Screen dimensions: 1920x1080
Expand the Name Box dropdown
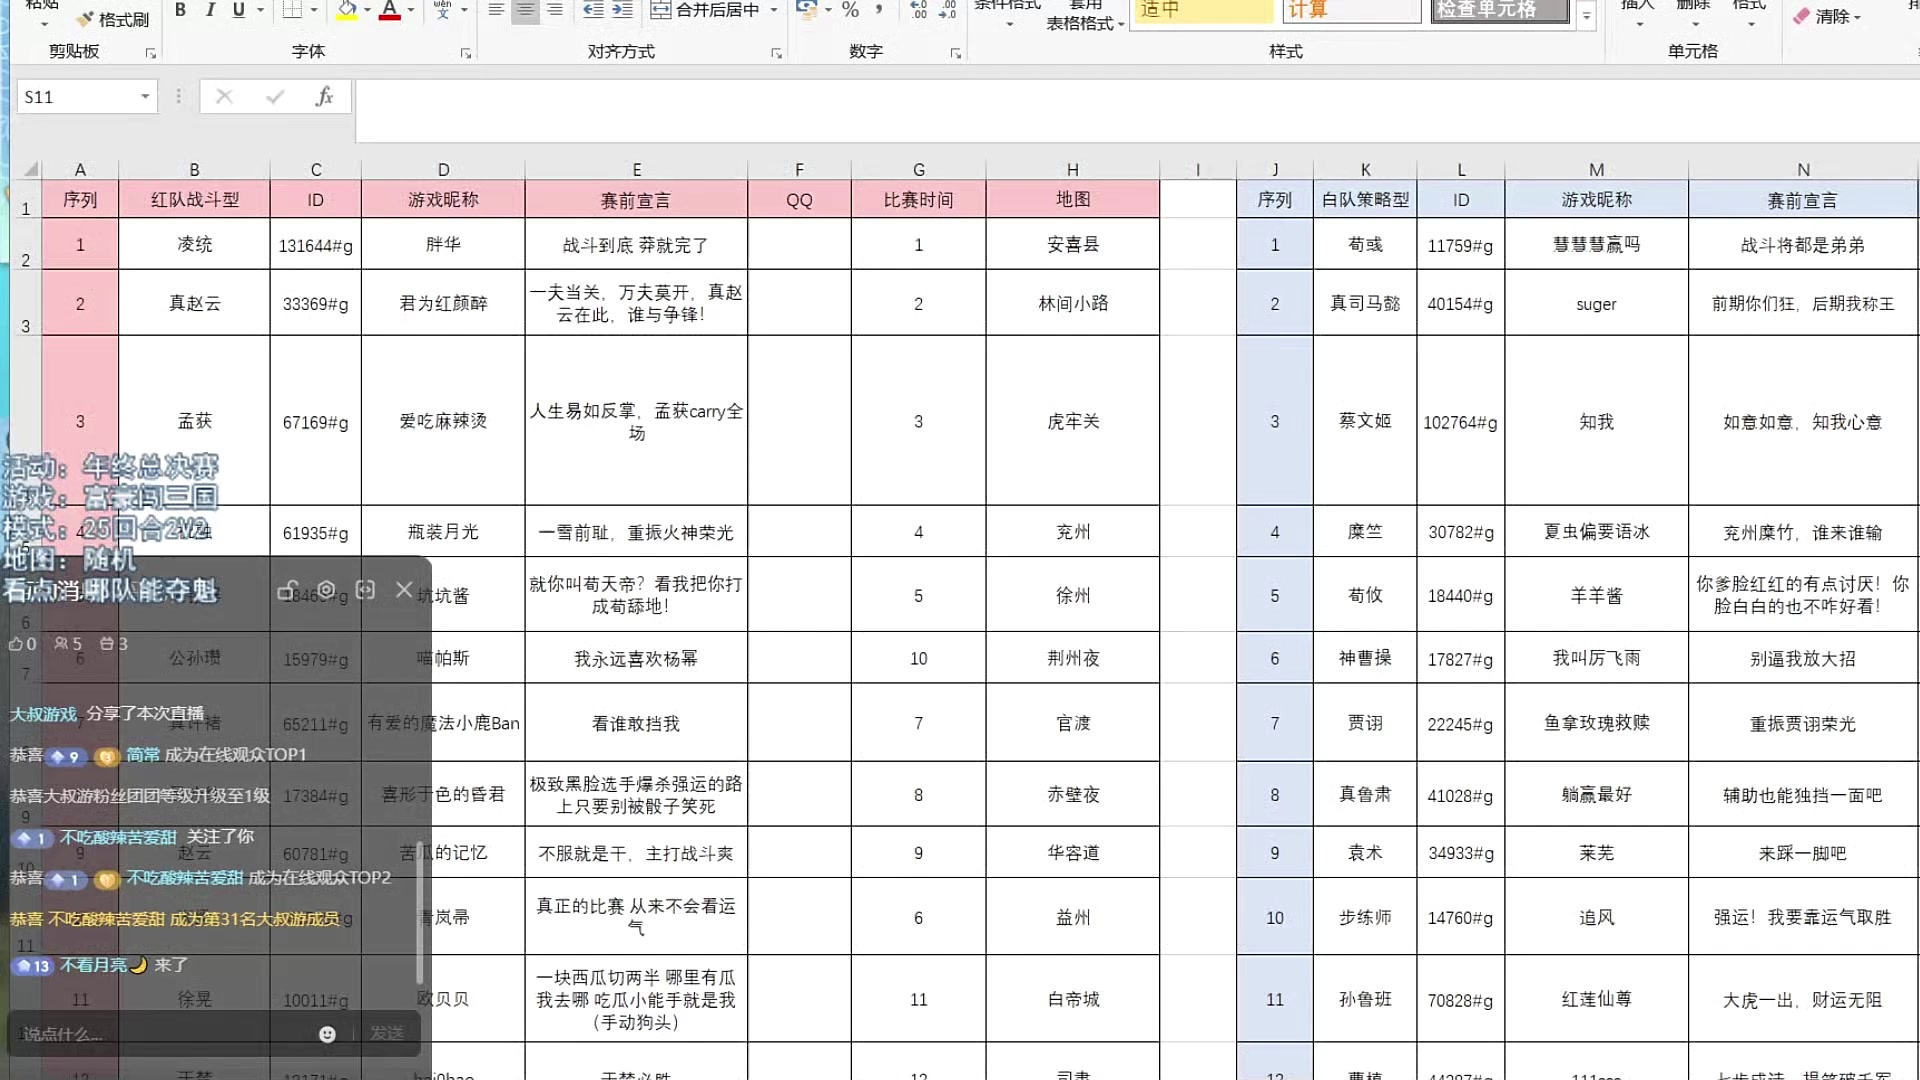145,96
